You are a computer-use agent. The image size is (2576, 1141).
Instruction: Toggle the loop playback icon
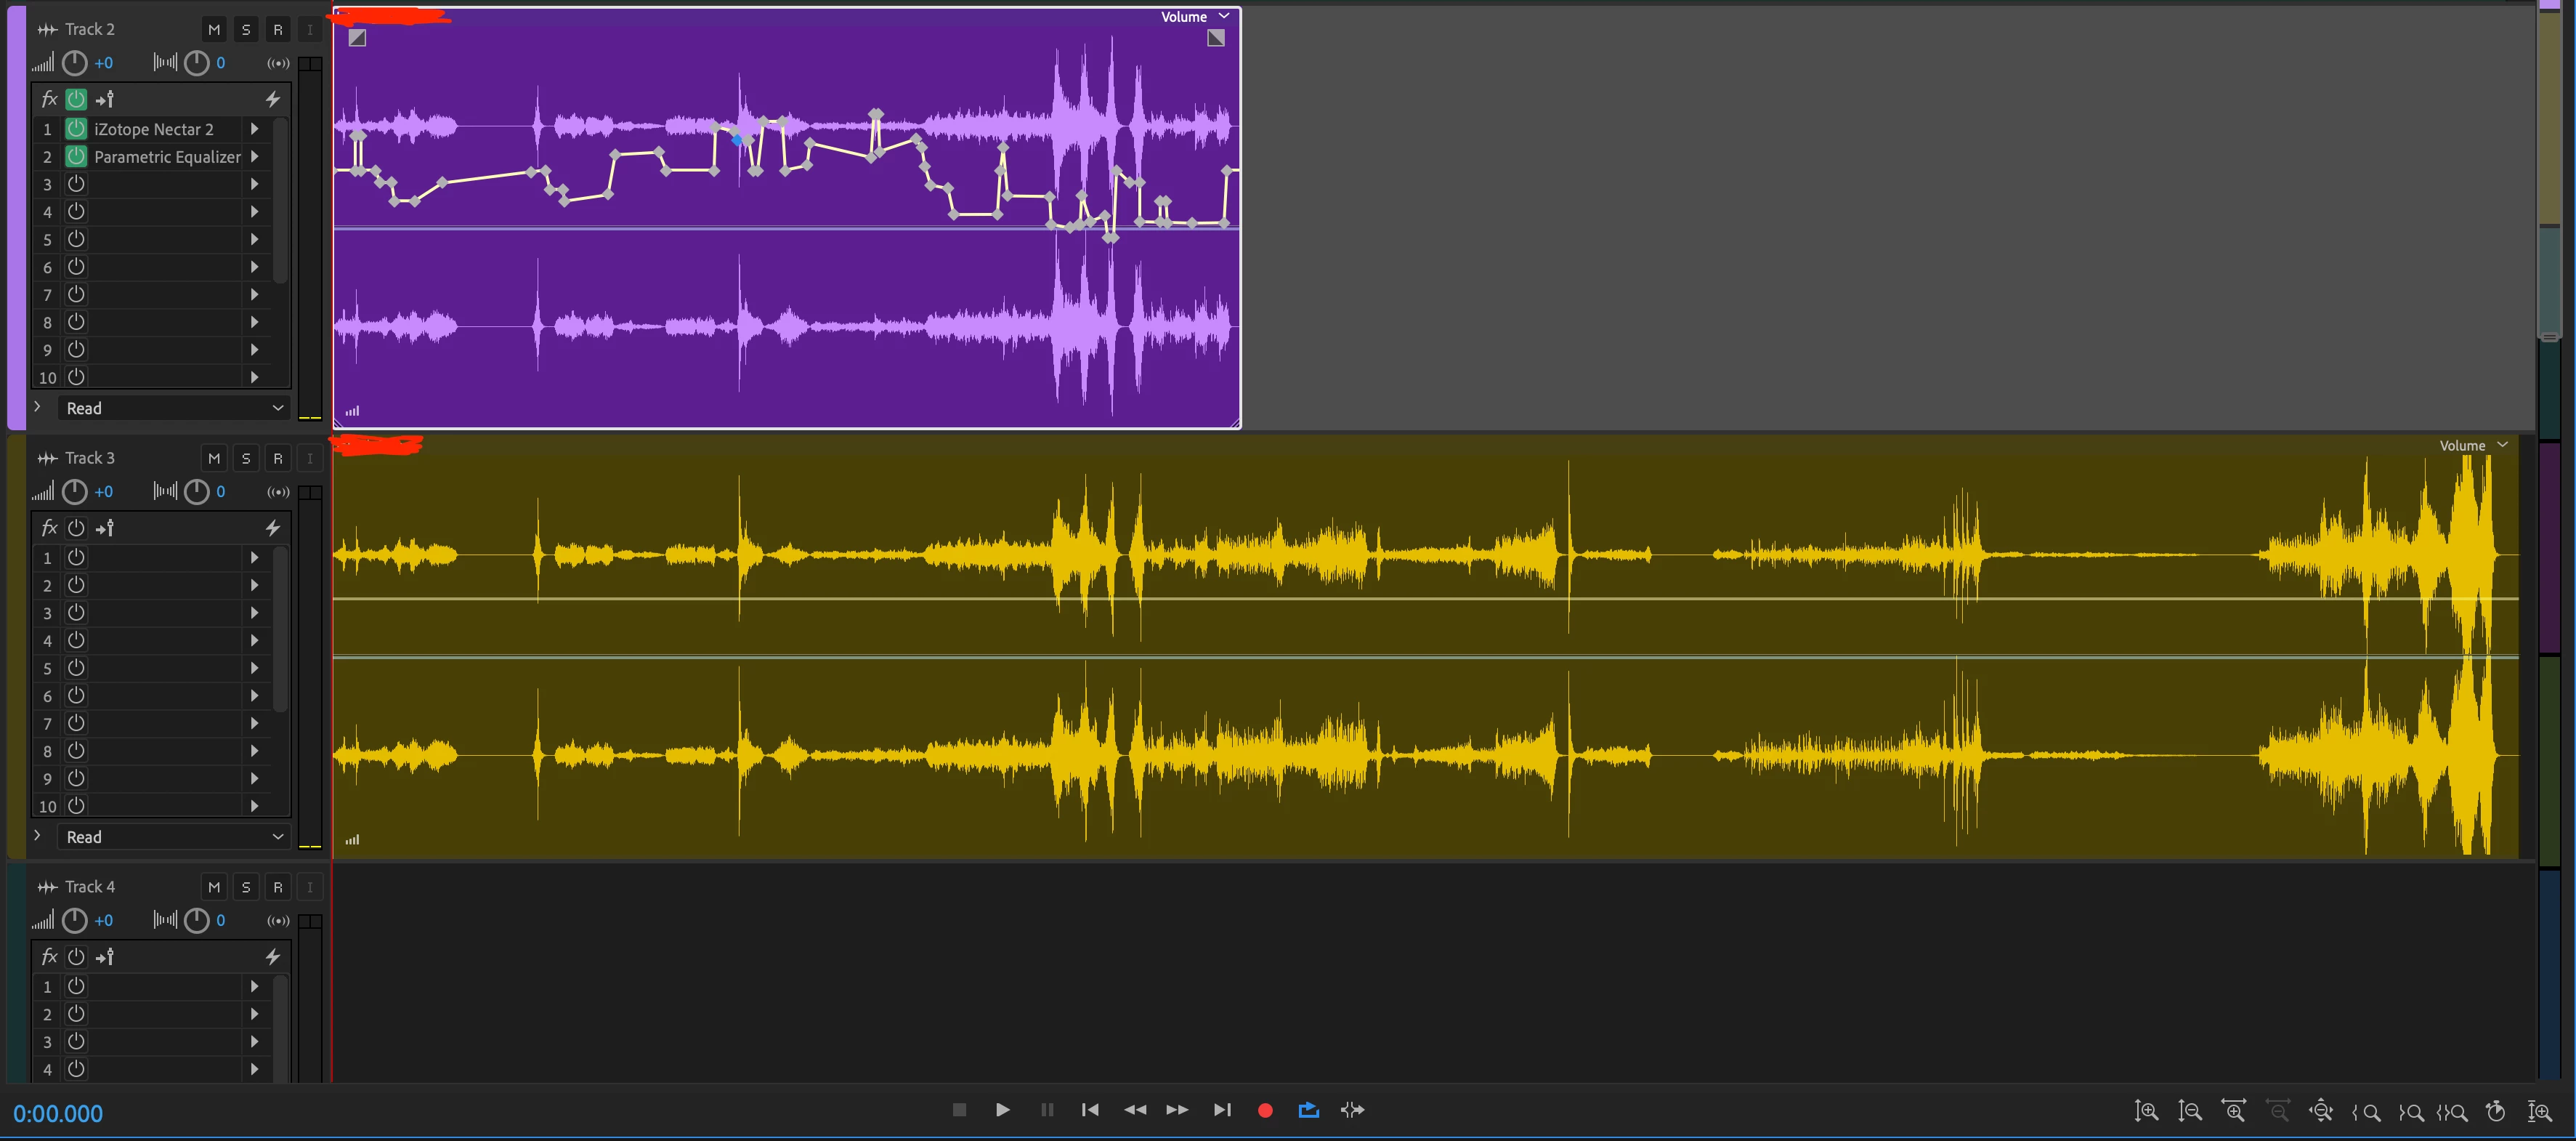tap(1308, 1110)
